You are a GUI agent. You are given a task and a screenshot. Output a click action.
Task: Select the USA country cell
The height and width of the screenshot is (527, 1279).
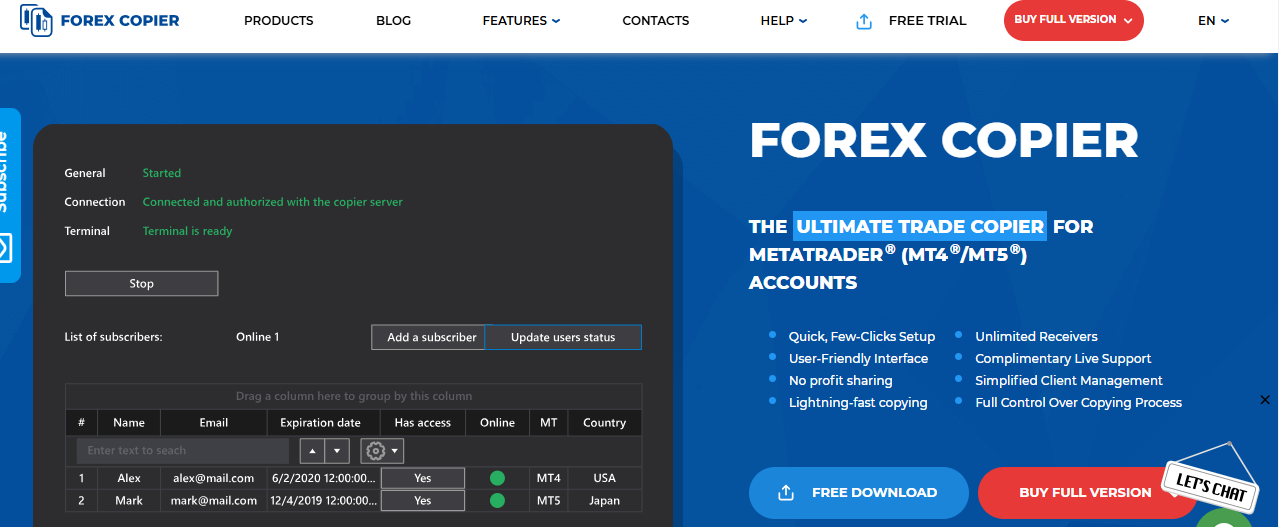coord(605,478)
